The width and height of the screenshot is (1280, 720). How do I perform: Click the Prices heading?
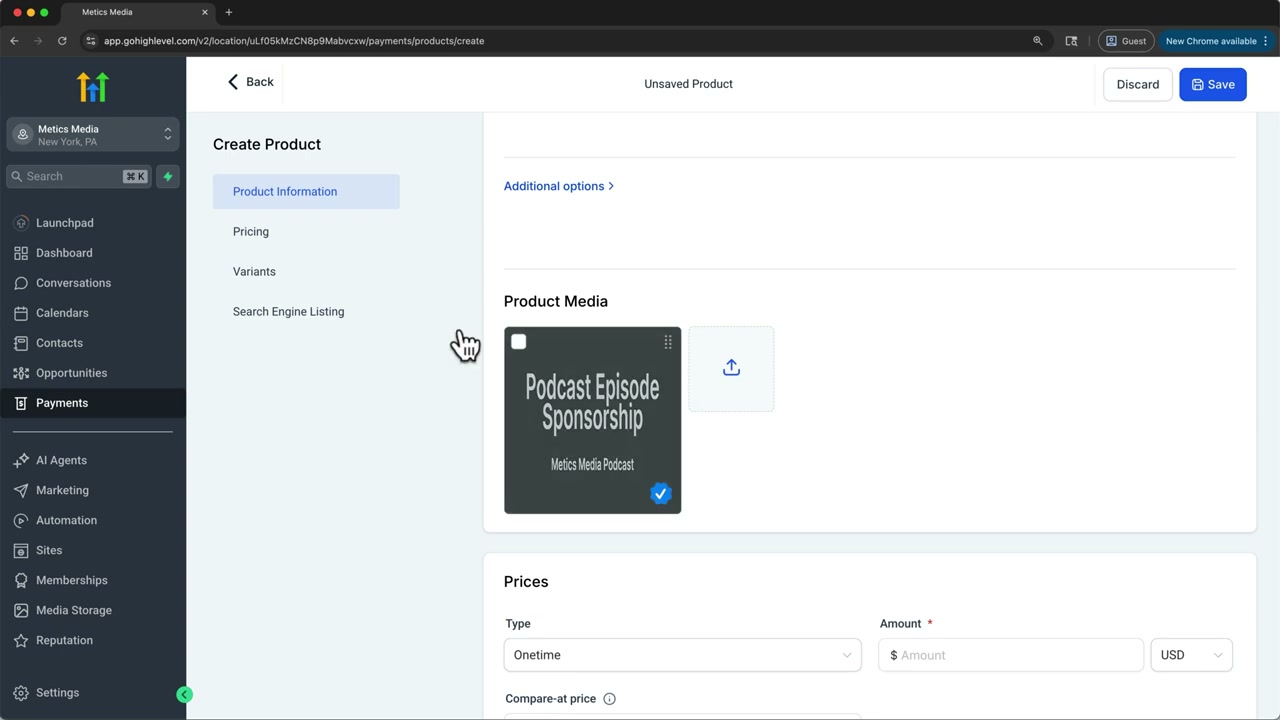click(526, 581)
